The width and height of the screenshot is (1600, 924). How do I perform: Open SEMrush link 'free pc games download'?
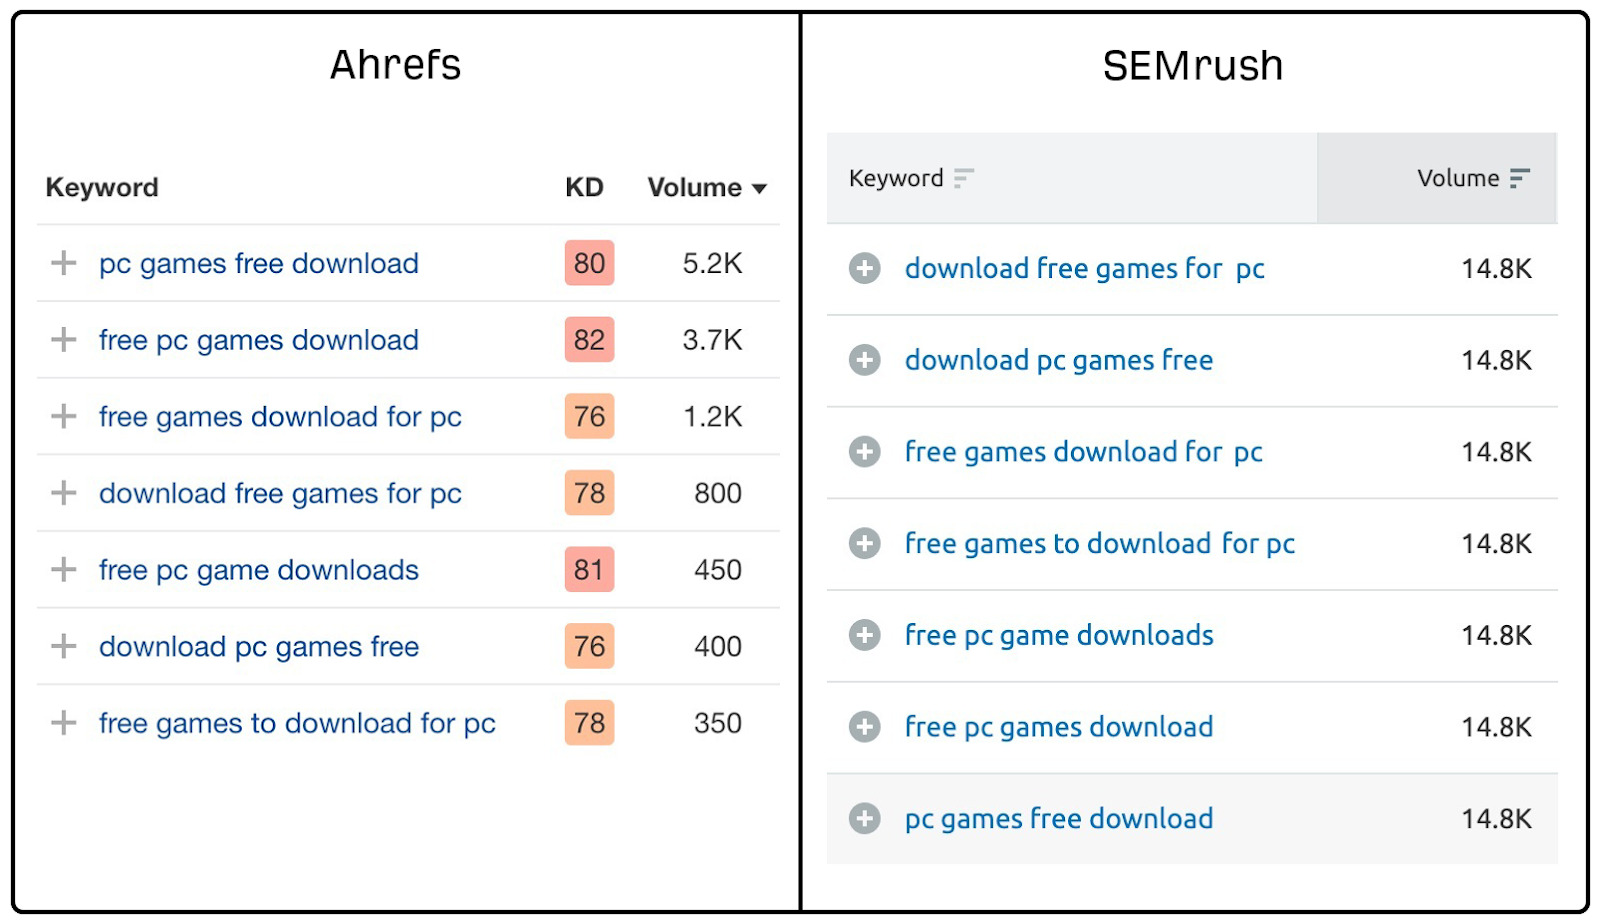1059,727
